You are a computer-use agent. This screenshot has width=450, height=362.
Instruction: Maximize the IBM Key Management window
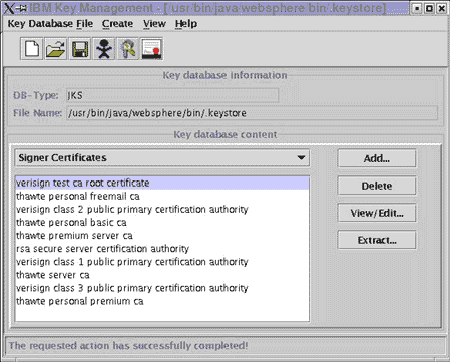tap(429, 8)
